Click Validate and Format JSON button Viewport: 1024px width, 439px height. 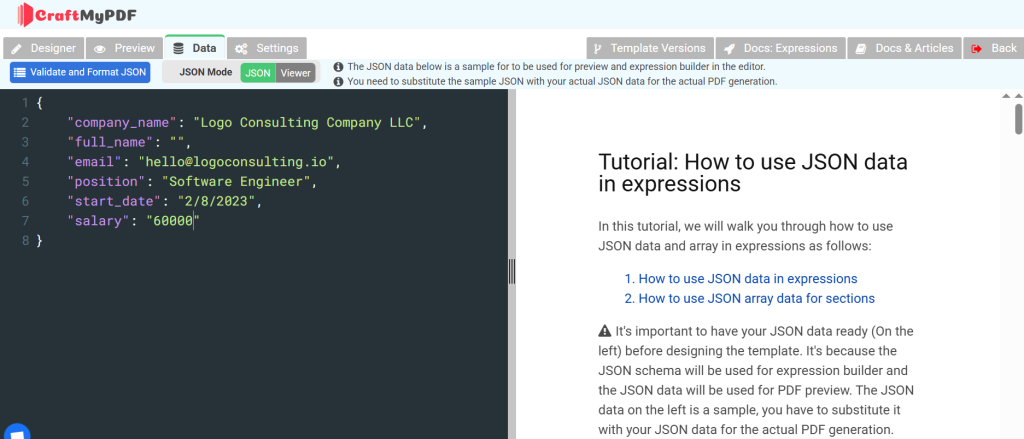click(x=80, y=73)
